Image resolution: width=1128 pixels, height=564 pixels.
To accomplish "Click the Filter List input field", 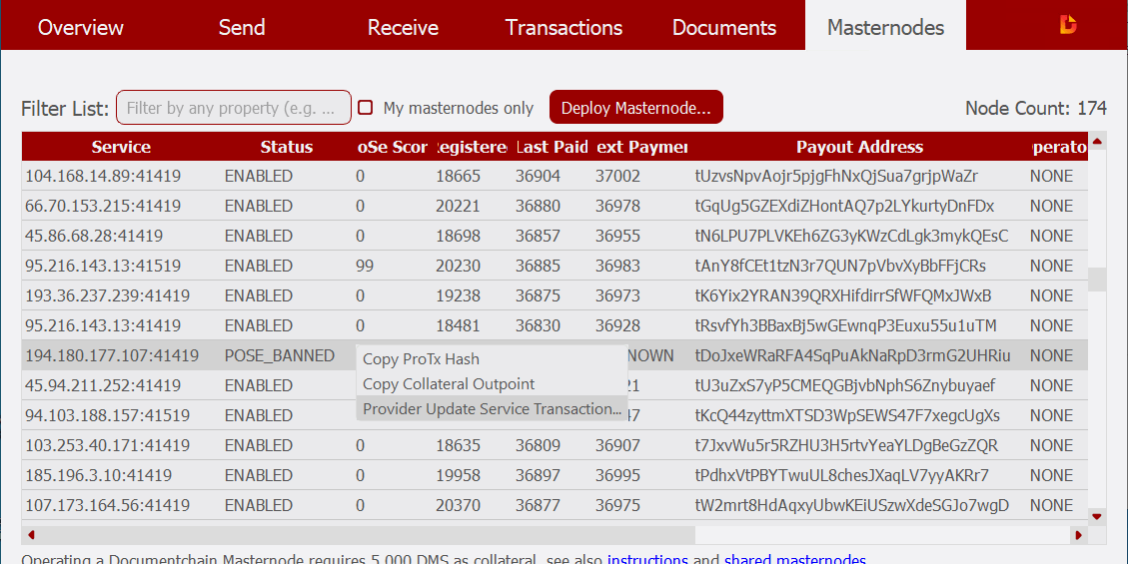I will (234, 108).
